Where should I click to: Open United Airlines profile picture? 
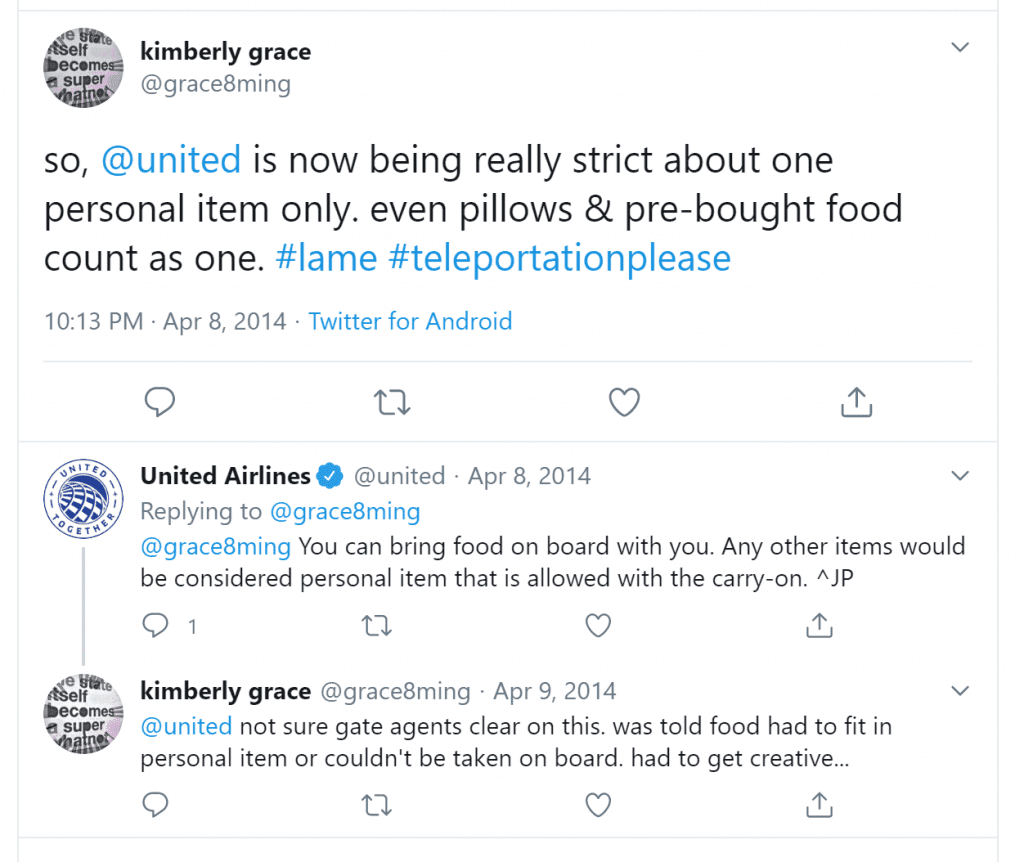(83, 499)
